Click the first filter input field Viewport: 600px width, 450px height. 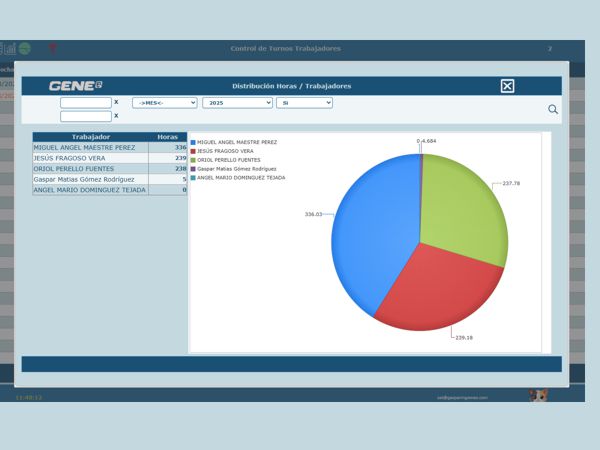pyautogui.click(x=85, y=102)
